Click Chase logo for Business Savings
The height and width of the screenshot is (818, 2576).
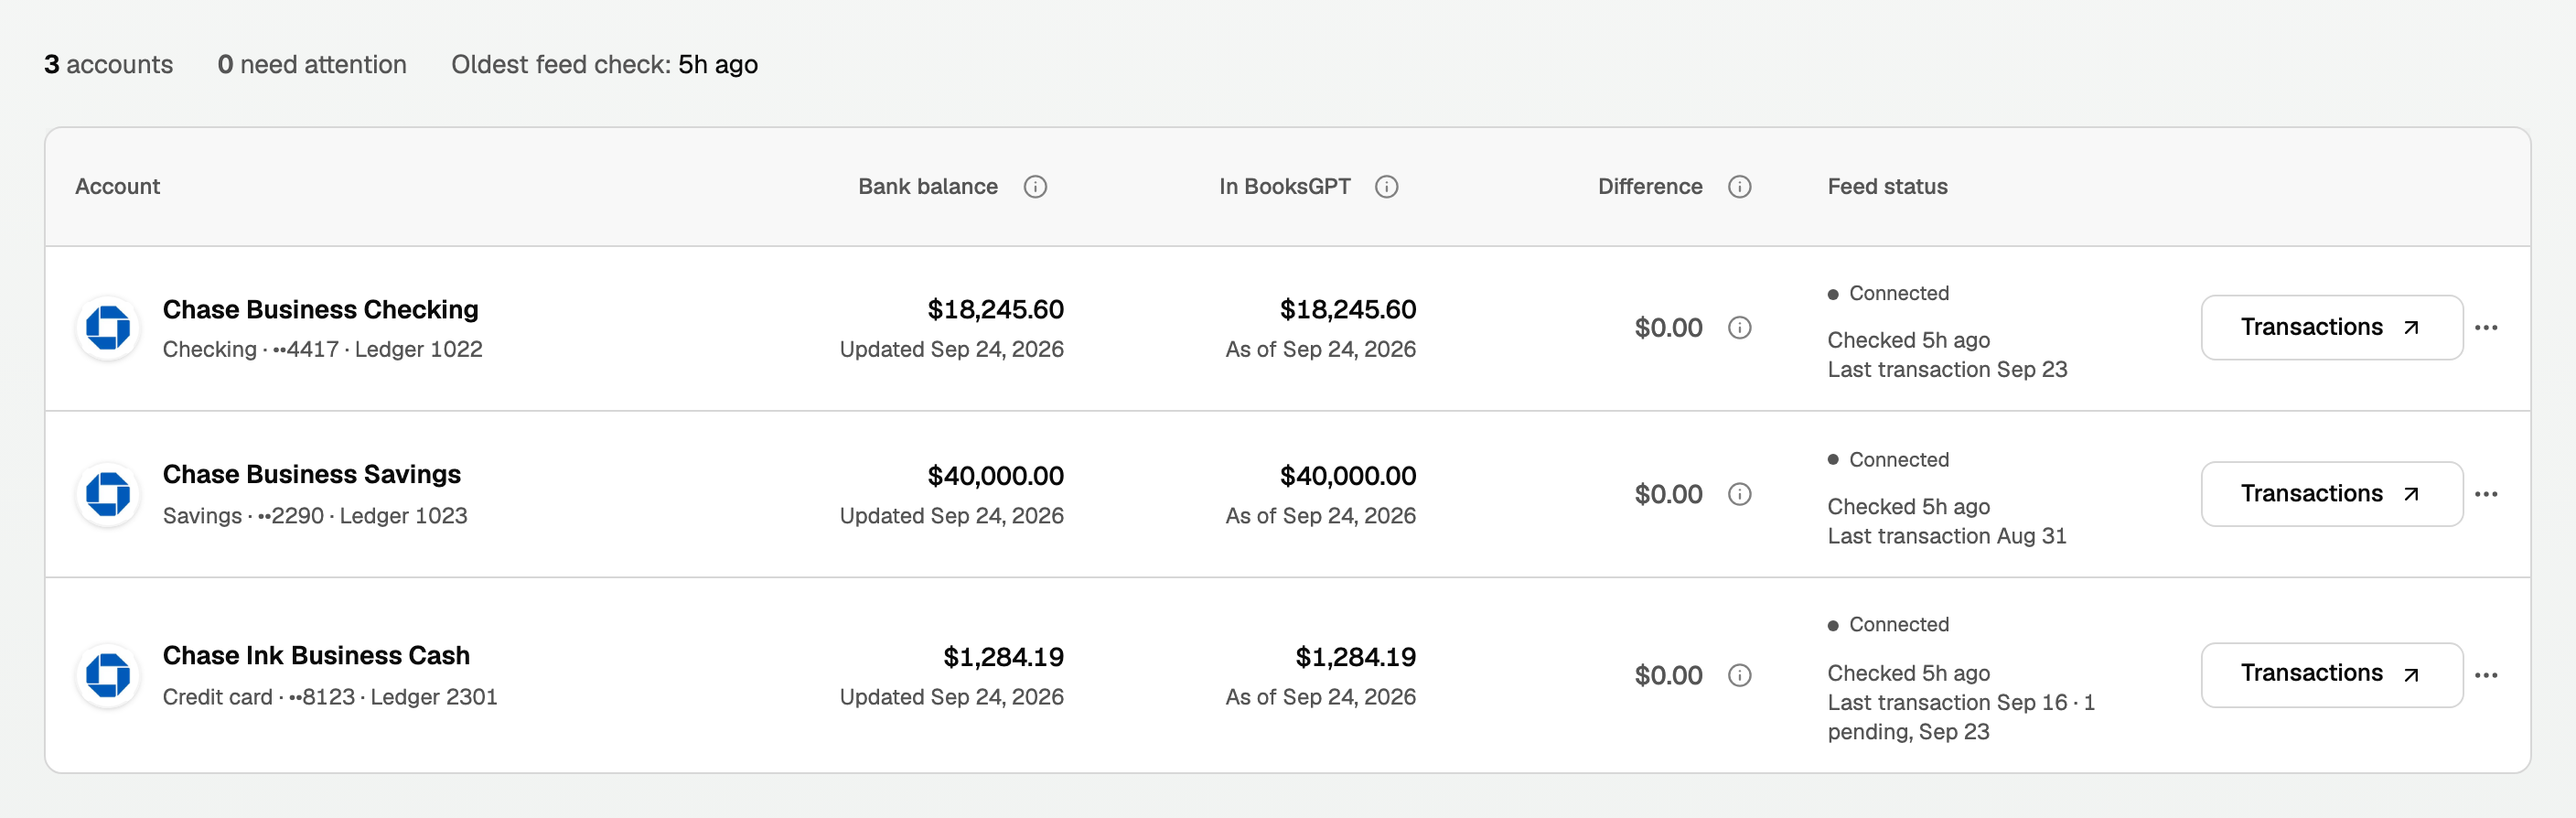click(x=108, y=494)
